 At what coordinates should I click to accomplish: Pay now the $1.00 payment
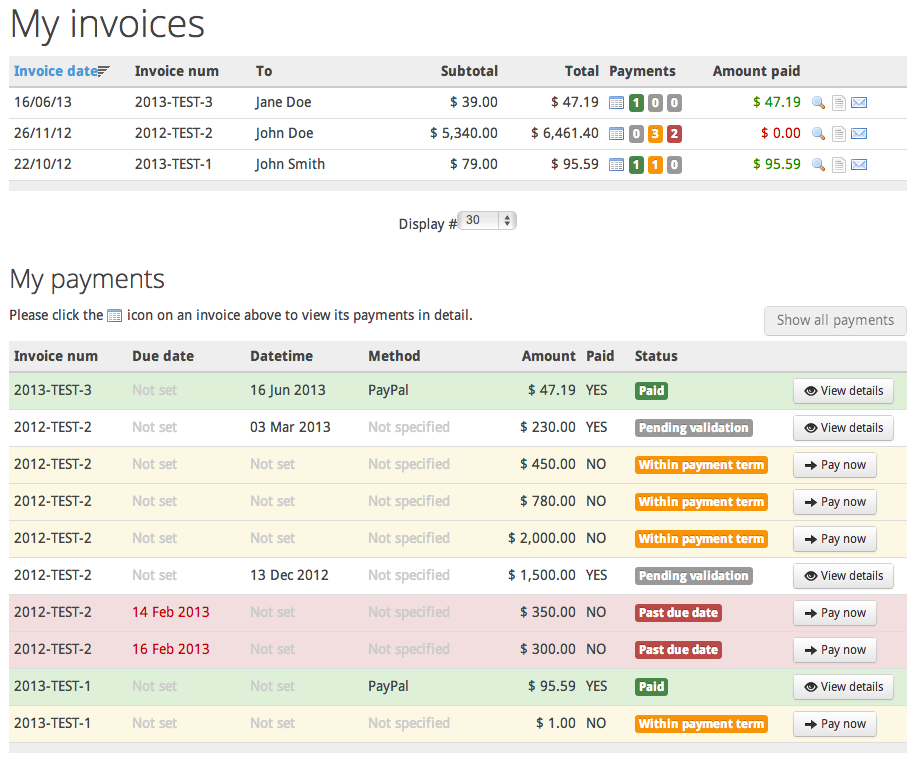[x=835, y=724]
